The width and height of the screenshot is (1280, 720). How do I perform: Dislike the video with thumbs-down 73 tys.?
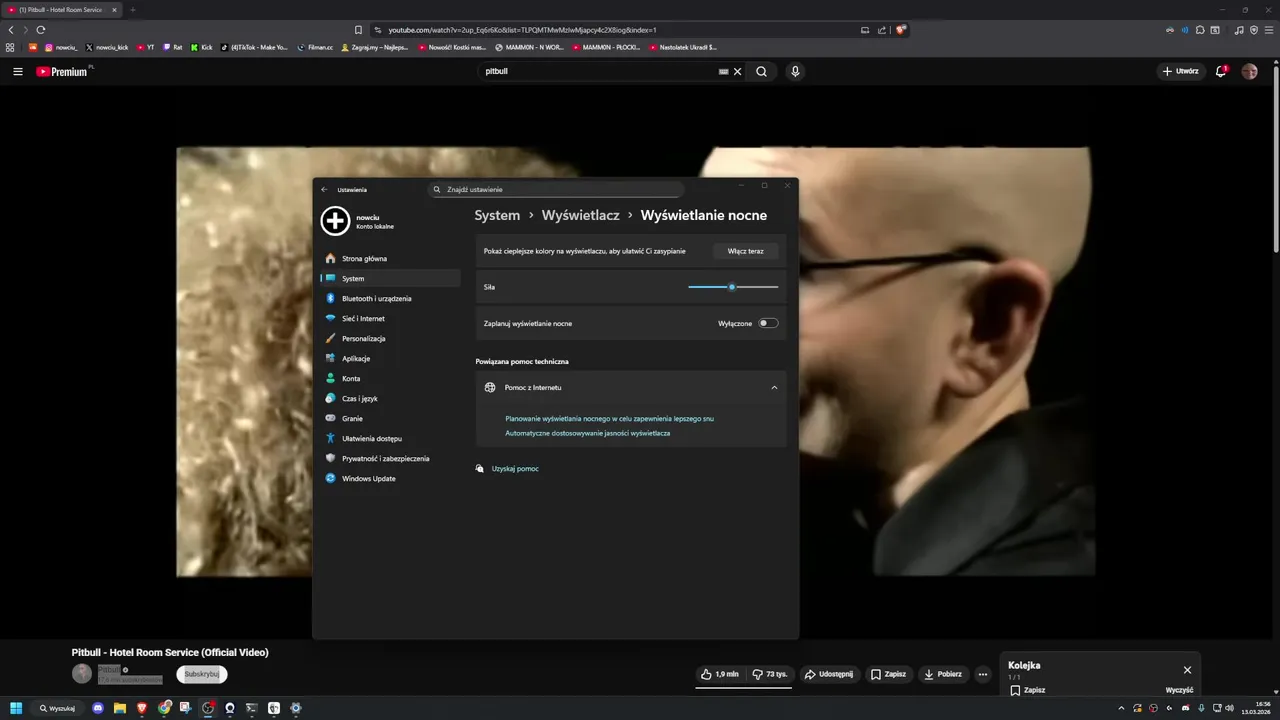pyautogui.click(x=770, y=674)
